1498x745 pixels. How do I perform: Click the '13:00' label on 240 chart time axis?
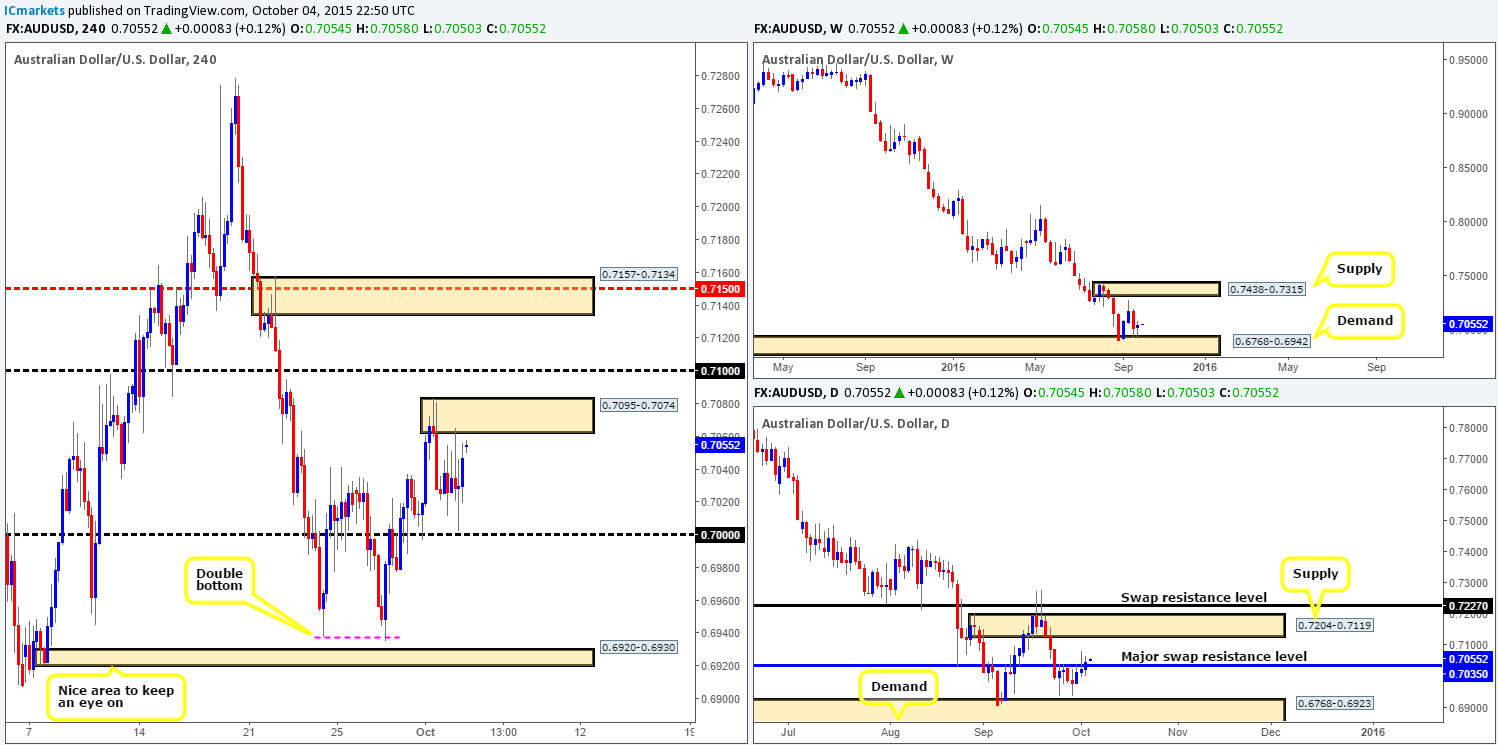(503, 732)
